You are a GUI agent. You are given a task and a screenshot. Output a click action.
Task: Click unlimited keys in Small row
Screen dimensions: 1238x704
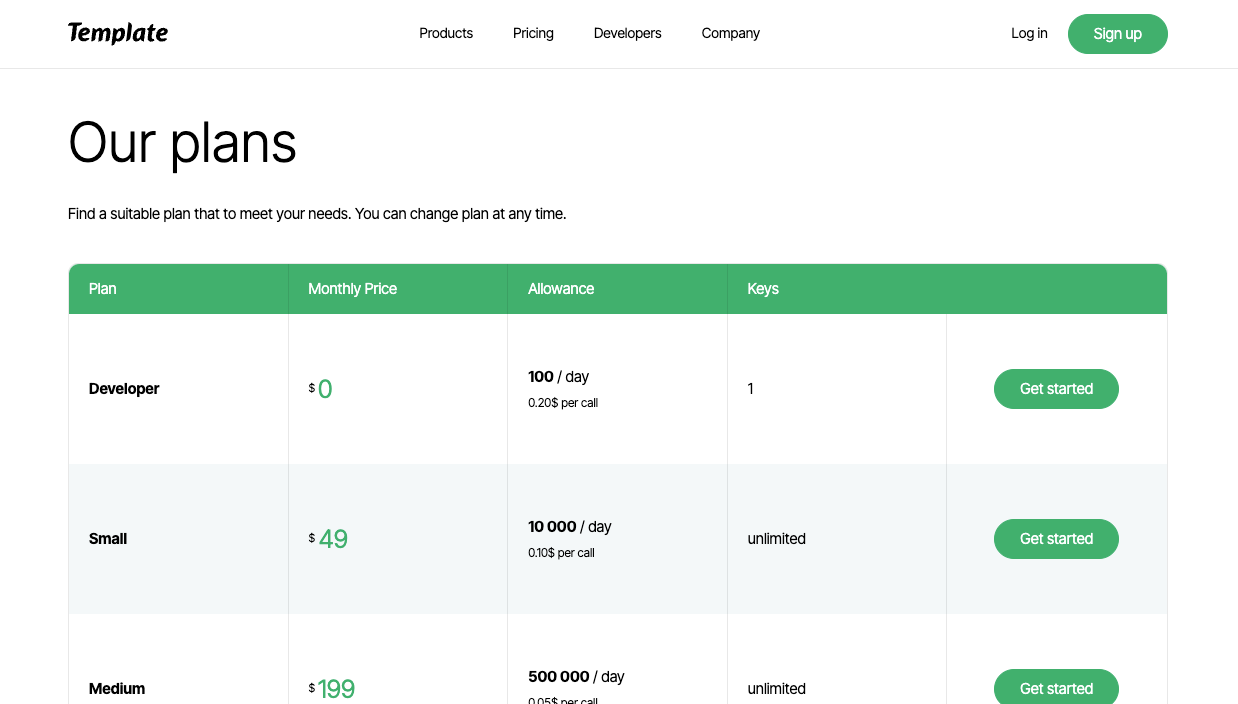click(776, 539)
